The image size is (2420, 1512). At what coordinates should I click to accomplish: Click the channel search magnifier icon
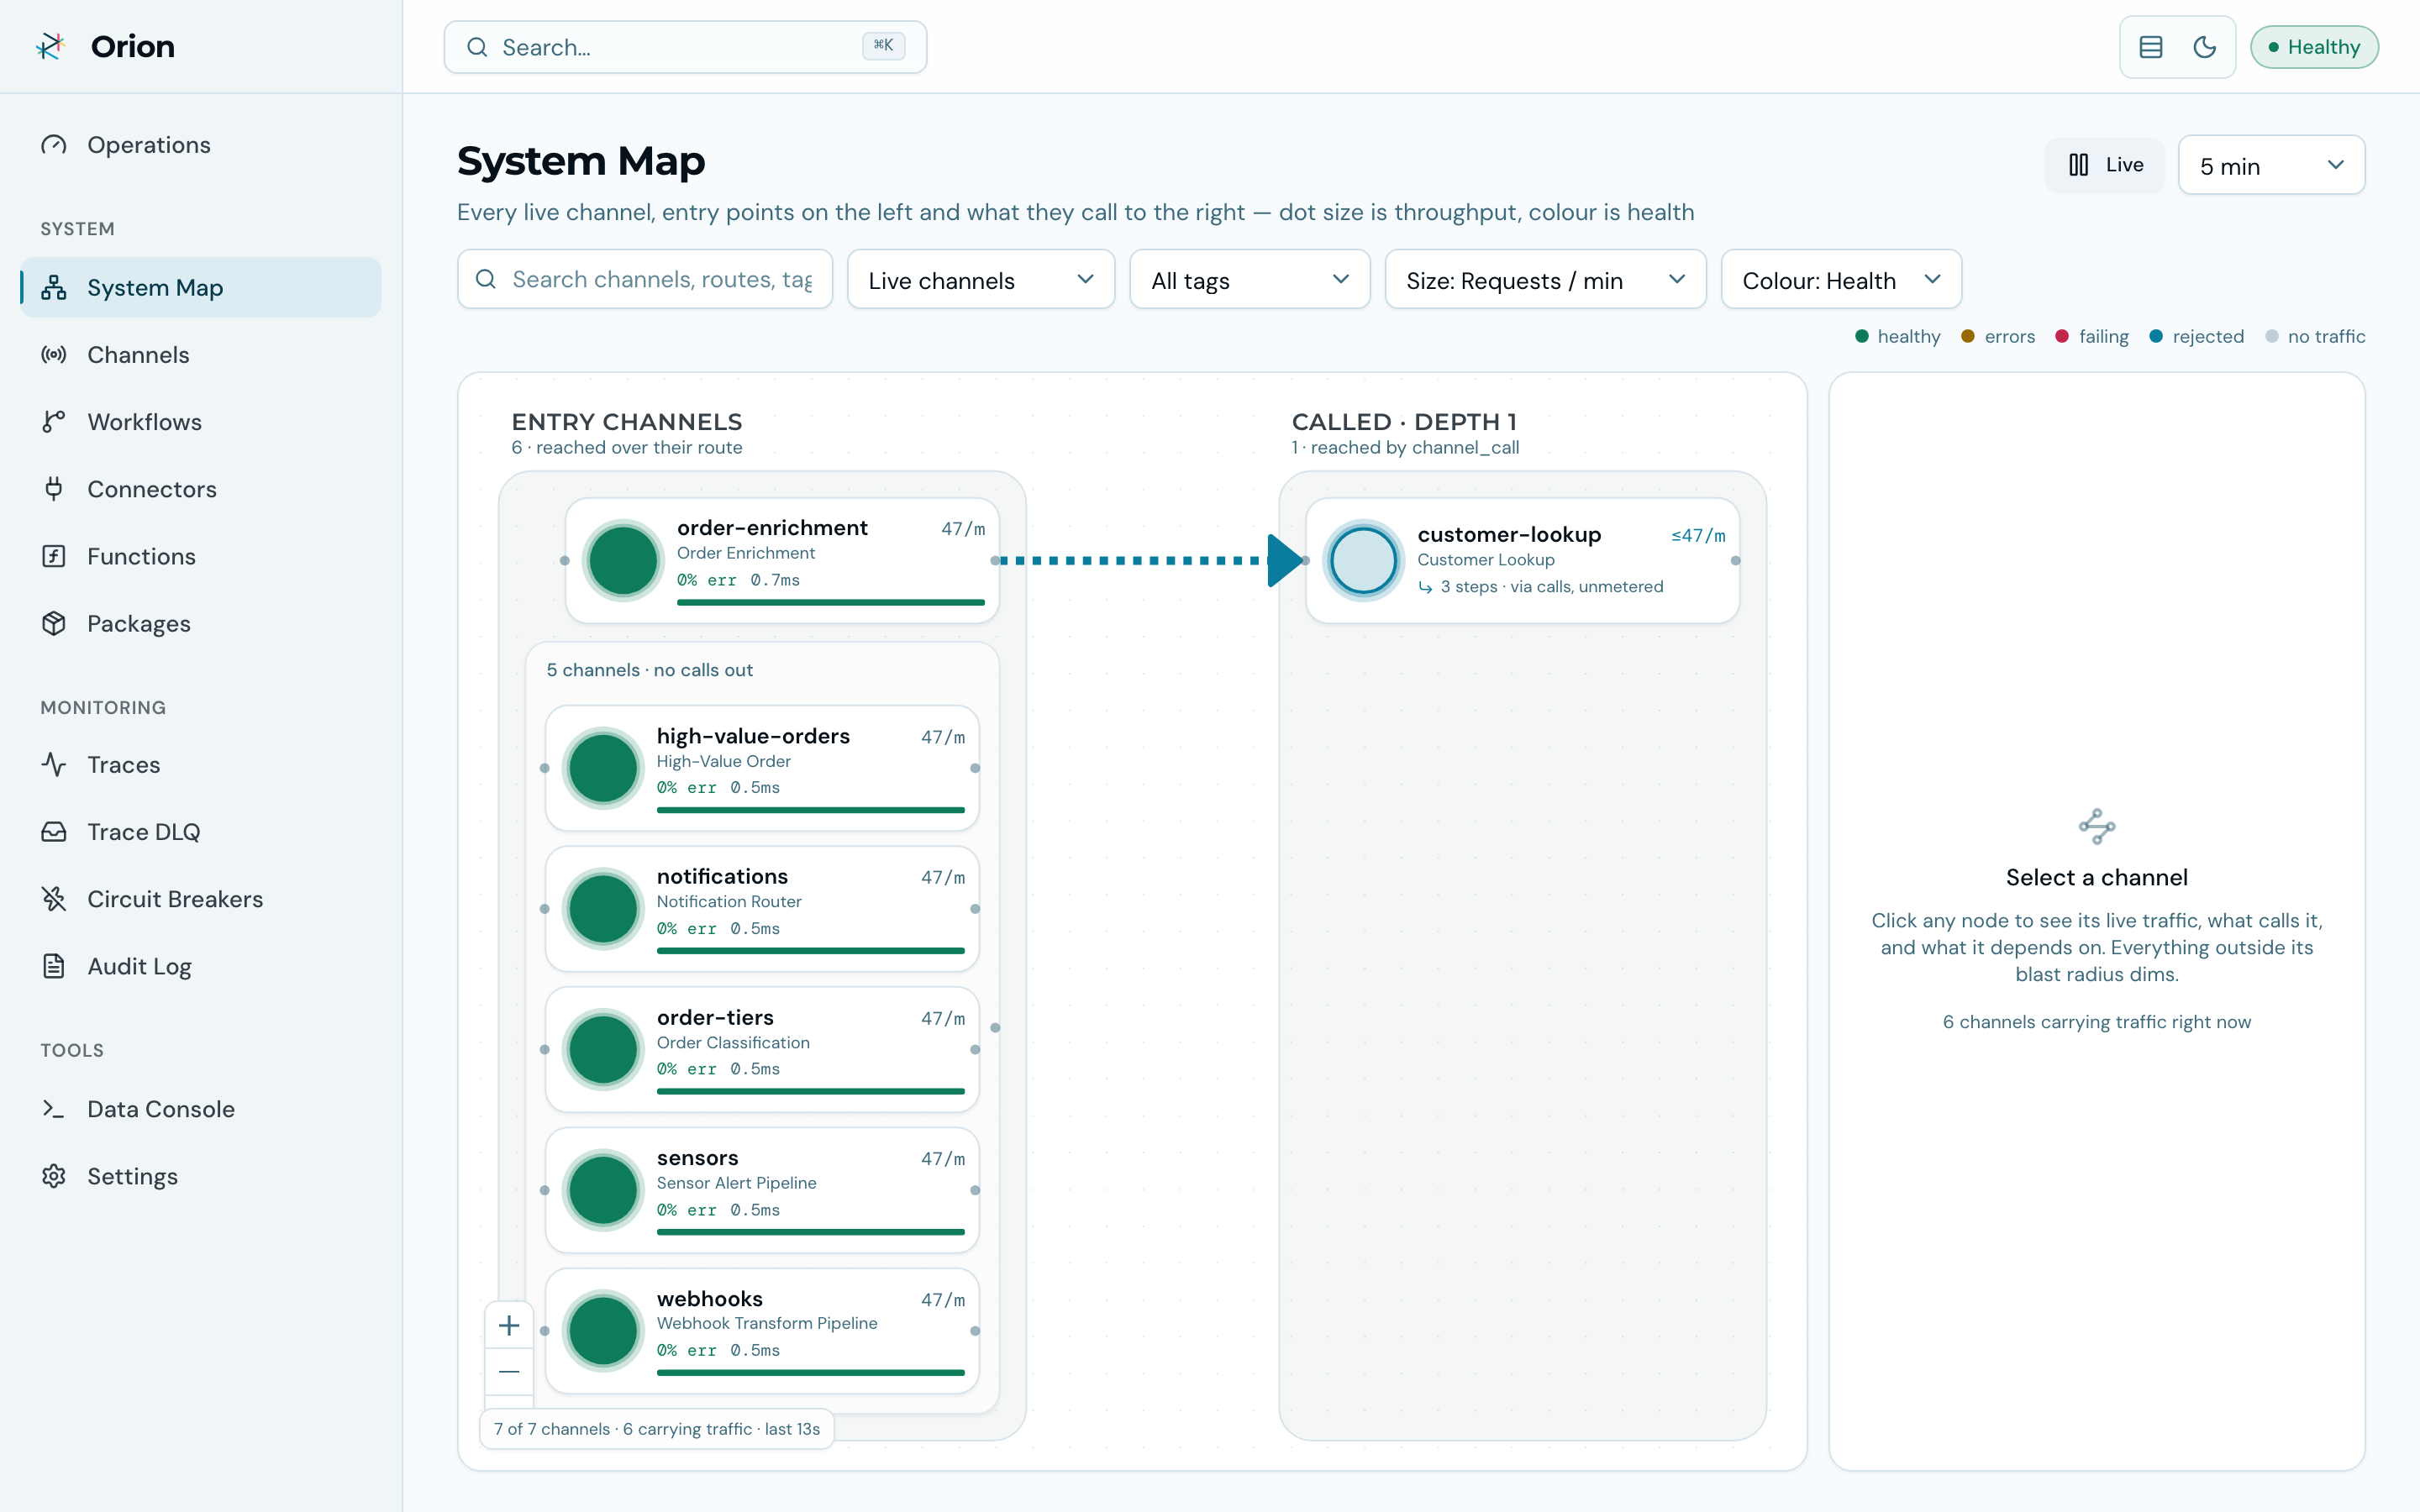(x=486, y=279)
